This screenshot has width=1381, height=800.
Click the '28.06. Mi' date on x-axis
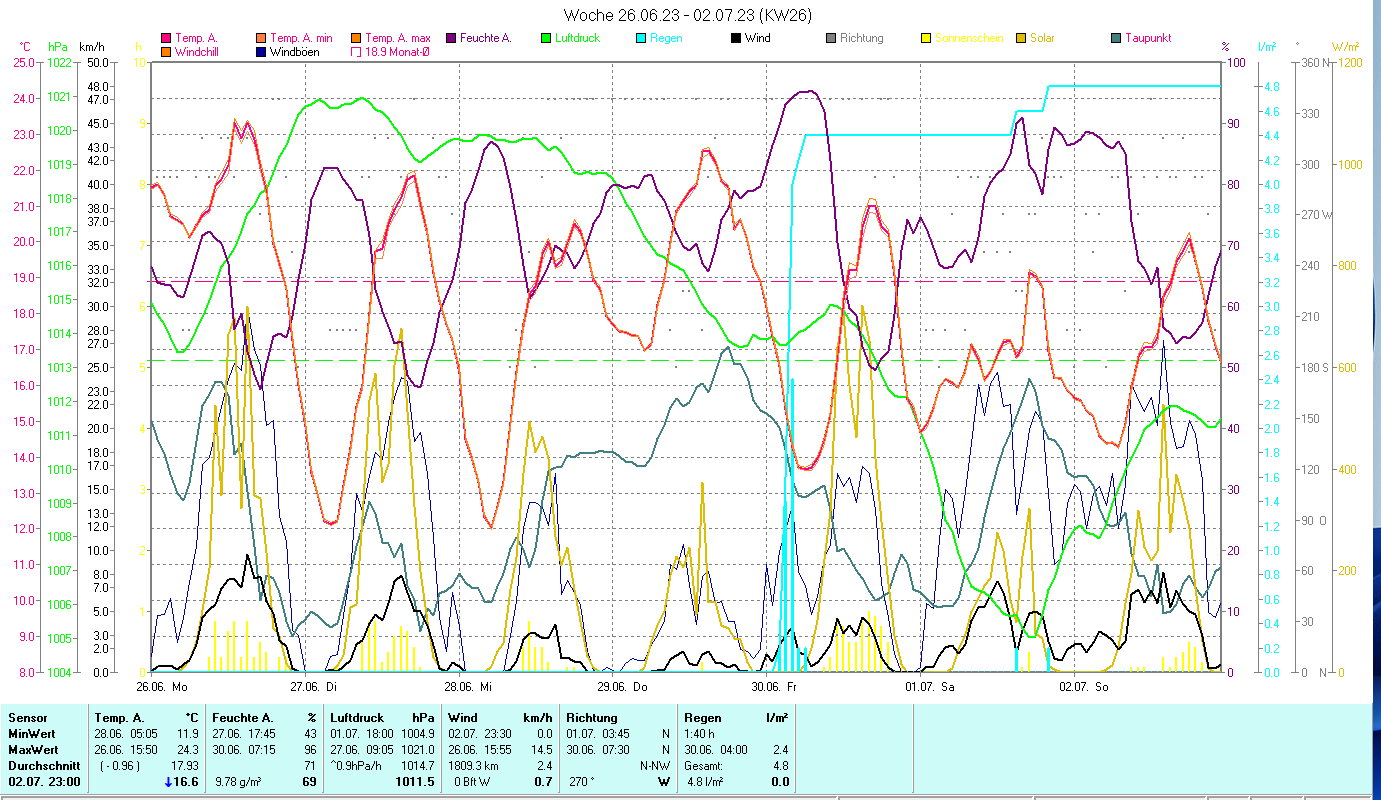(468, 687)
